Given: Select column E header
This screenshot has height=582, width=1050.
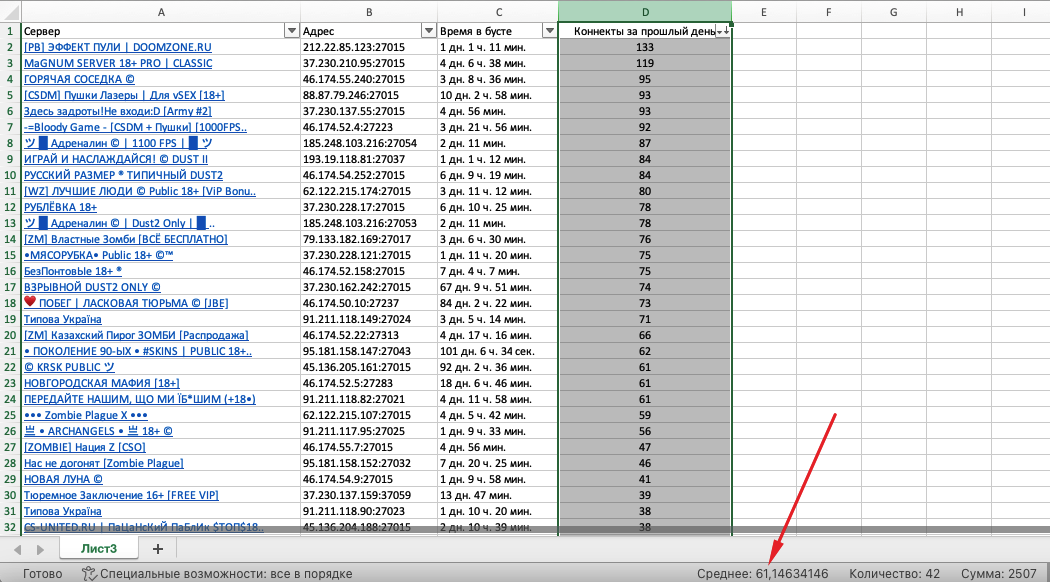Looking at the screenshot, I should (763, 12).
